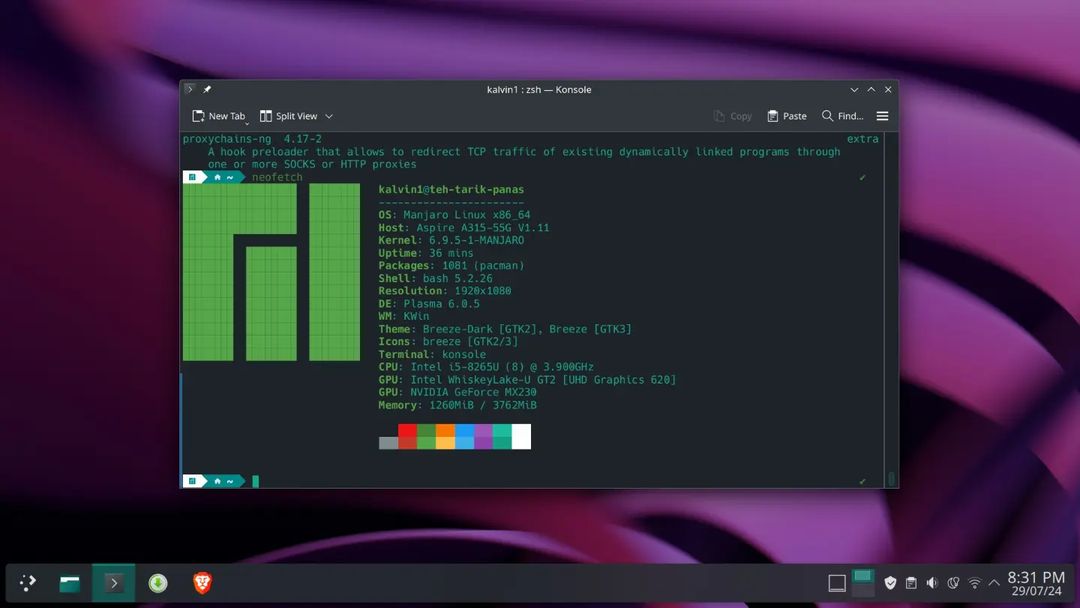Open the clipboard tray icon
This screenshot has height=608, width=1080.
pyautogui.click(x=911, y=583)
